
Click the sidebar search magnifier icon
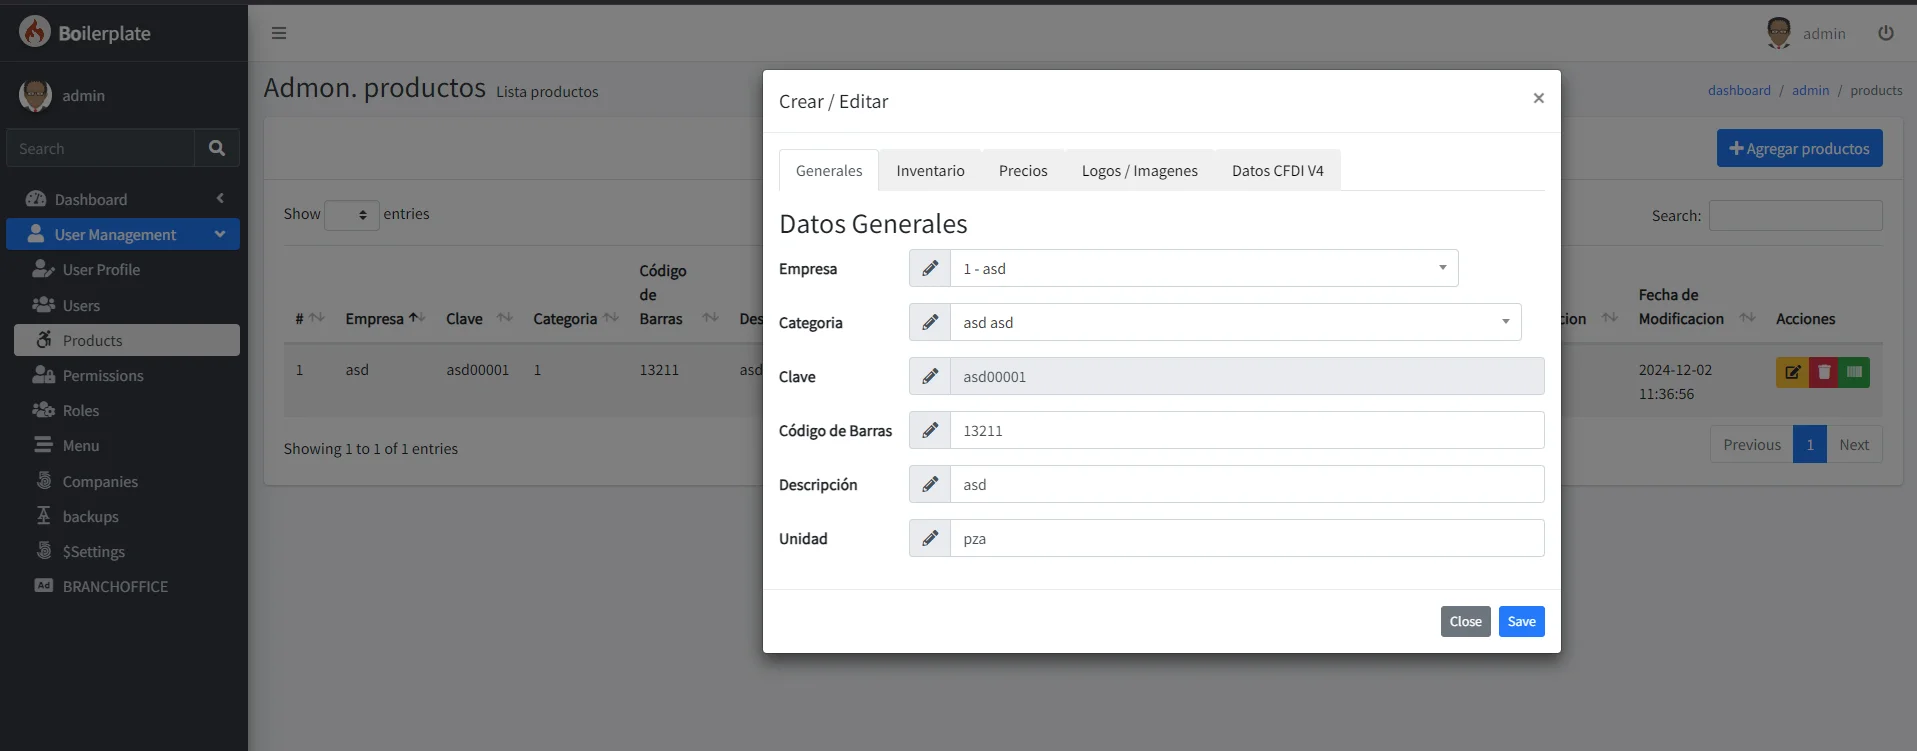tap(217, 148)
